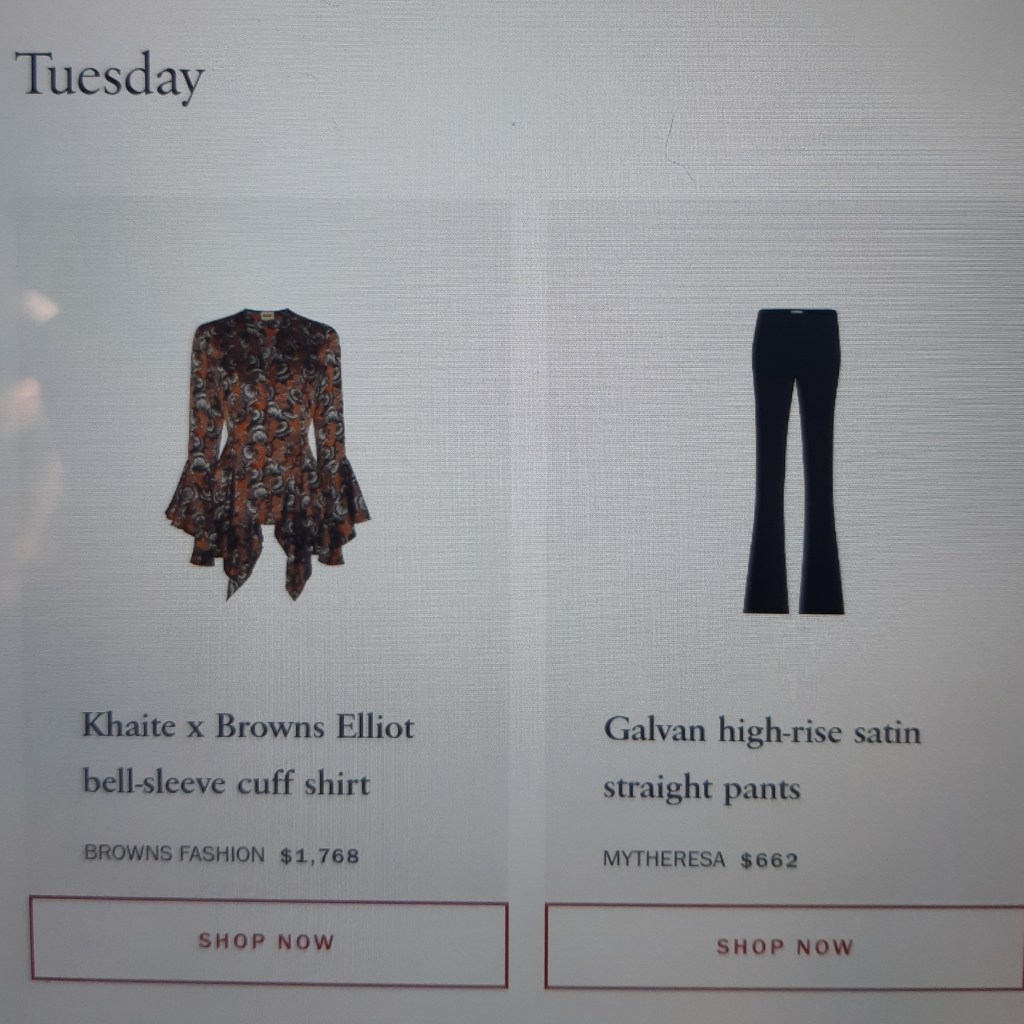1024x1024 pixels.
Task: Click the brand tag on the shirt collar
Action: pyautogui.click(x=268, y=317)
